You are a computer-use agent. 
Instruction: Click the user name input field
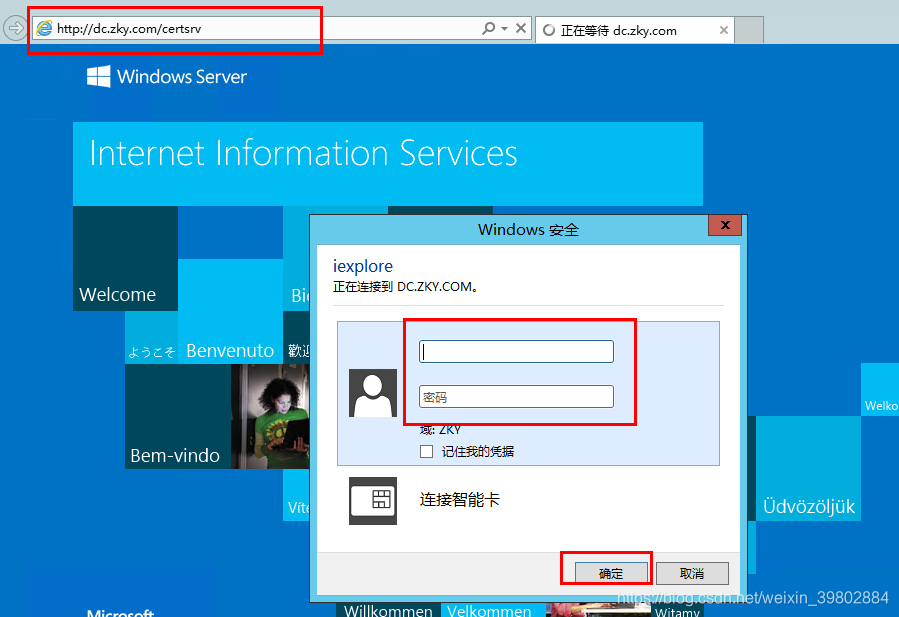516,352
